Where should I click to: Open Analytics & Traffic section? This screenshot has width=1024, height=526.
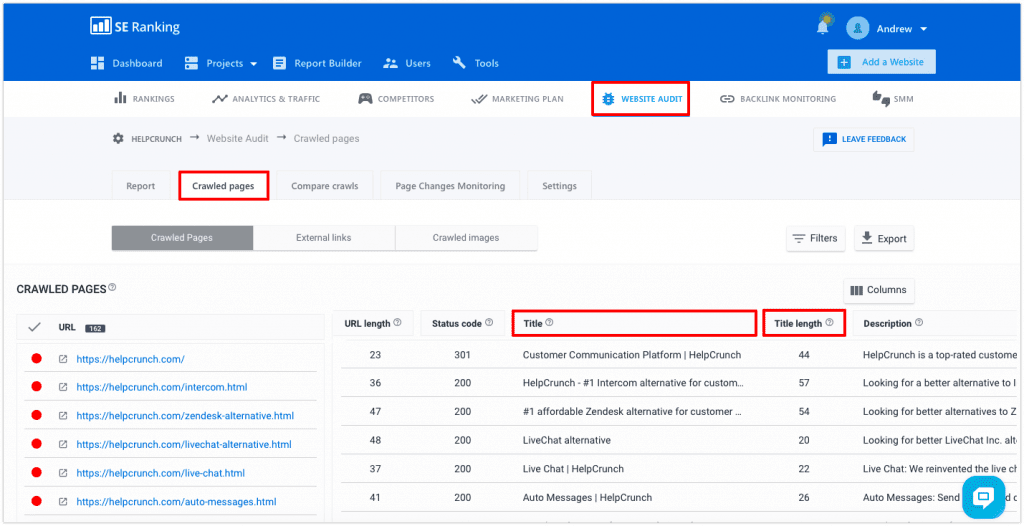(x=266, y=99)
